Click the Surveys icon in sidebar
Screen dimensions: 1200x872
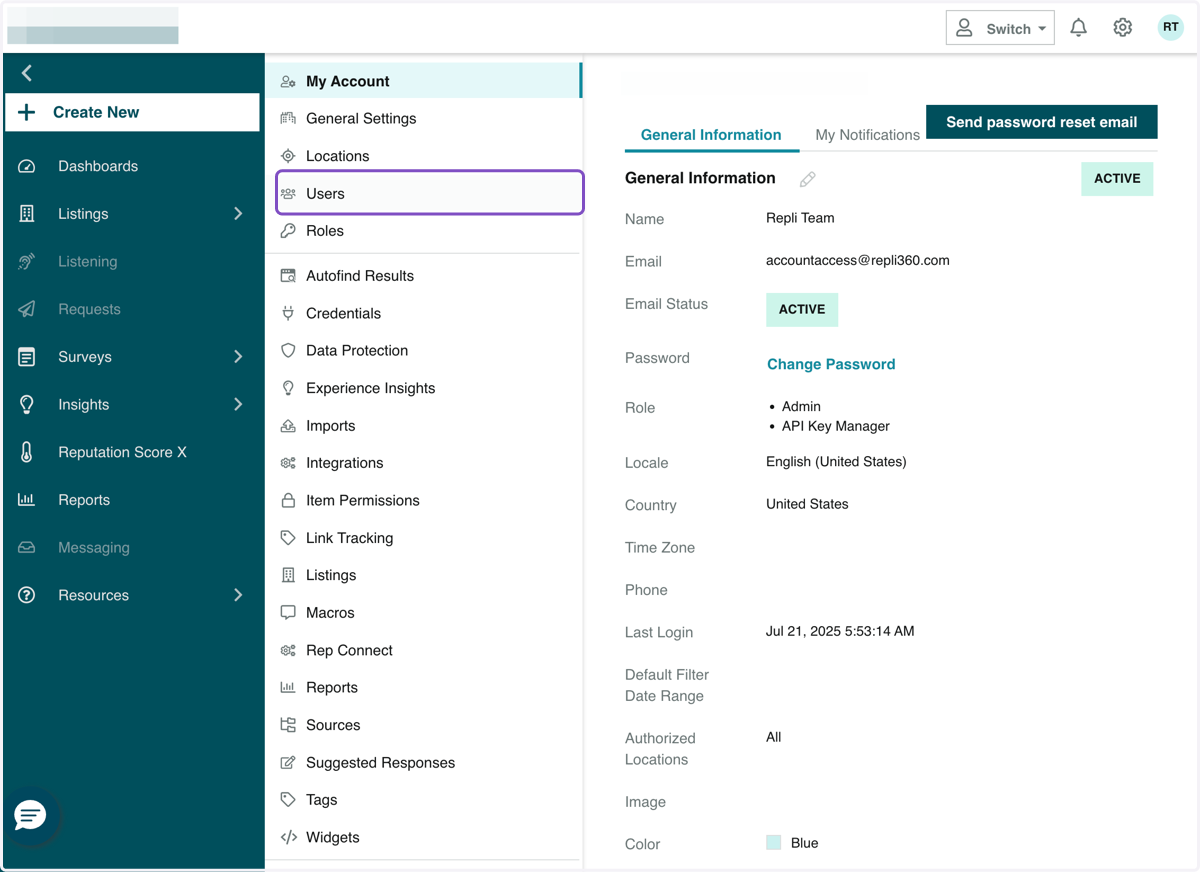[x=27, y=357]
